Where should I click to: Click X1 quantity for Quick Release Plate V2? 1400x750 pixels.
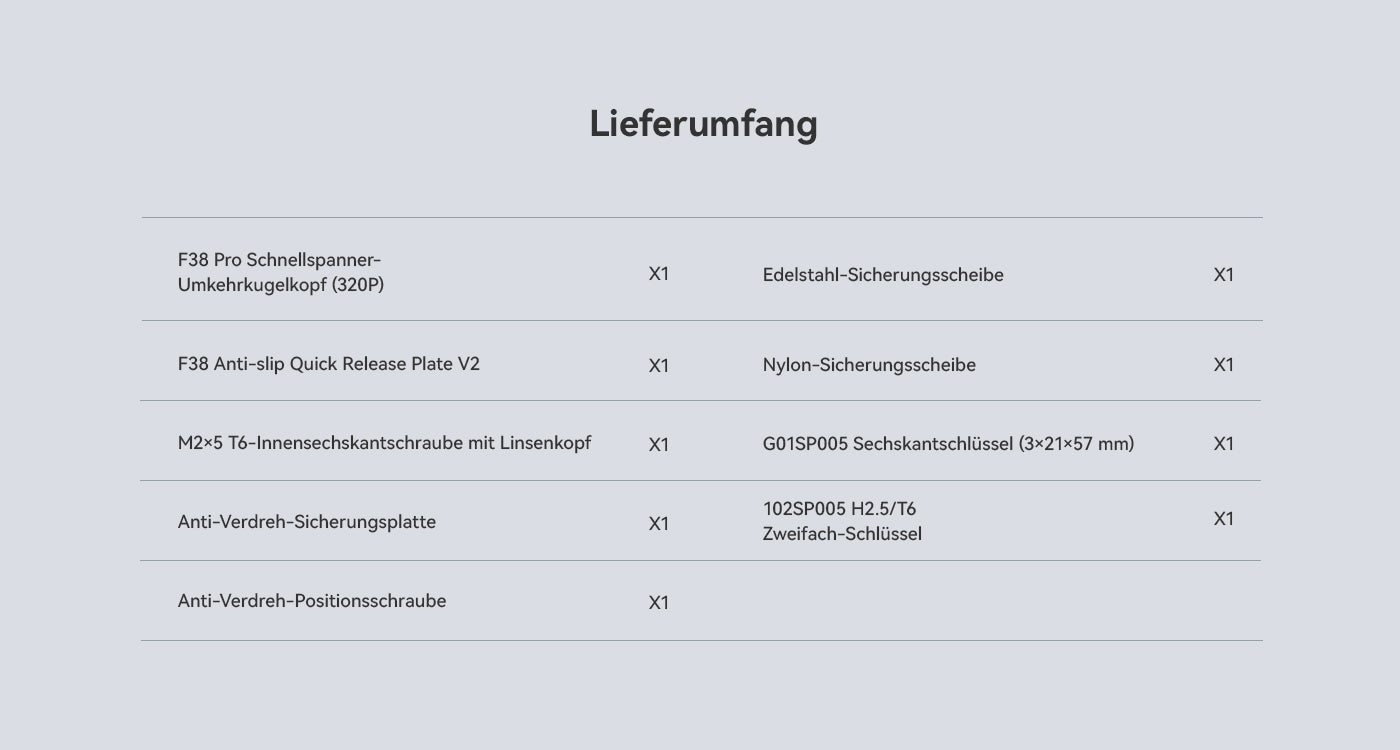click(x=658, y=366)
